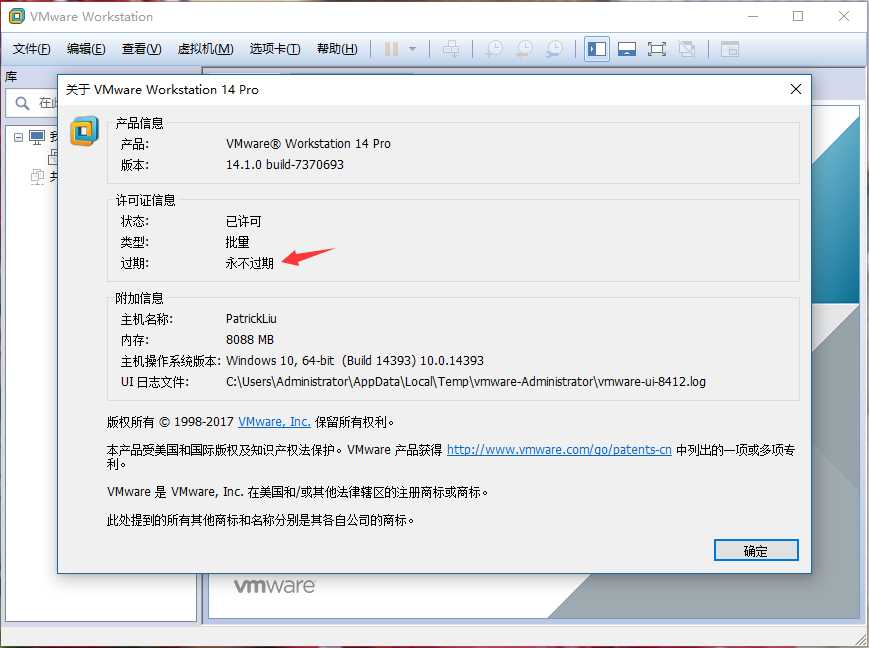Click the VMware title bar app icon
This screenshot has width=869, height=648.
[17, 16]
